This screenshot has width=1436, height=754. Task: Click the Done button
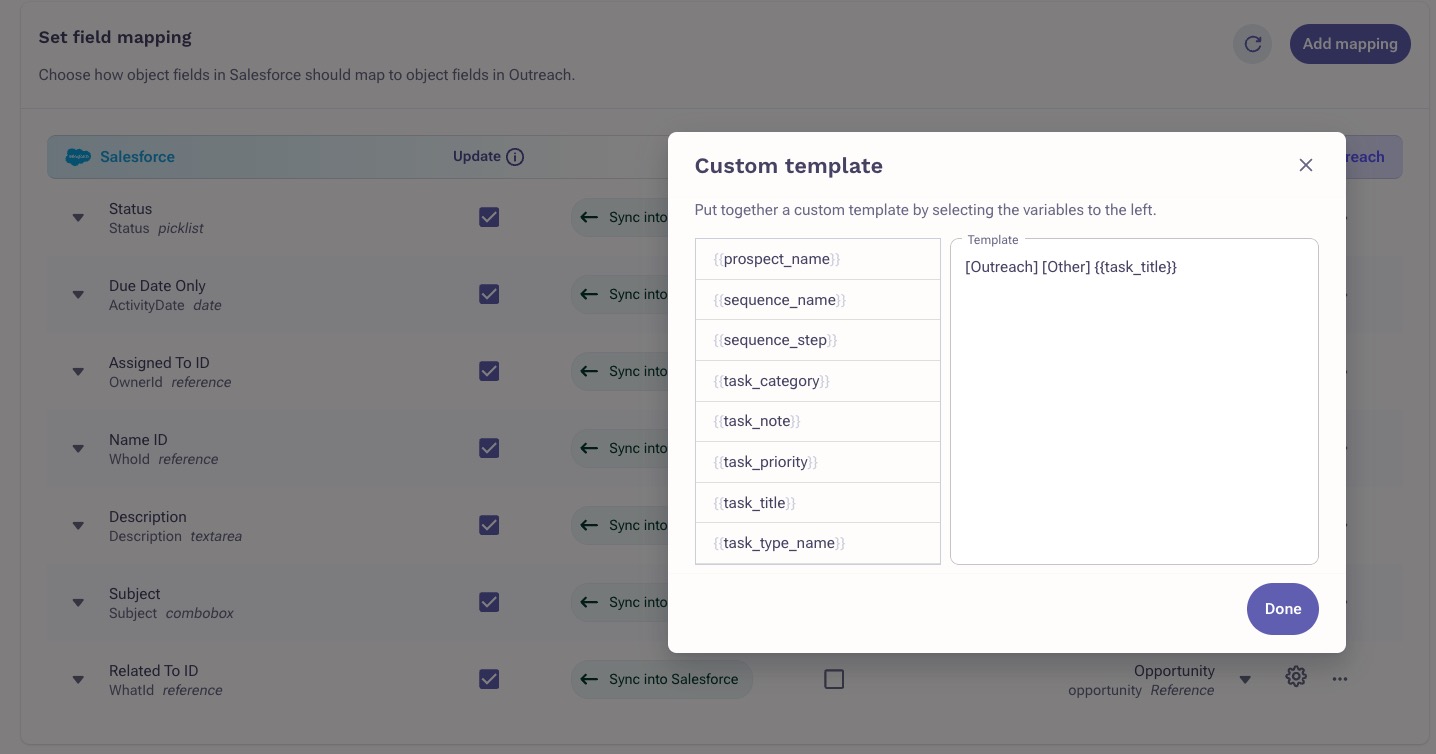[x=1282, y=609]
